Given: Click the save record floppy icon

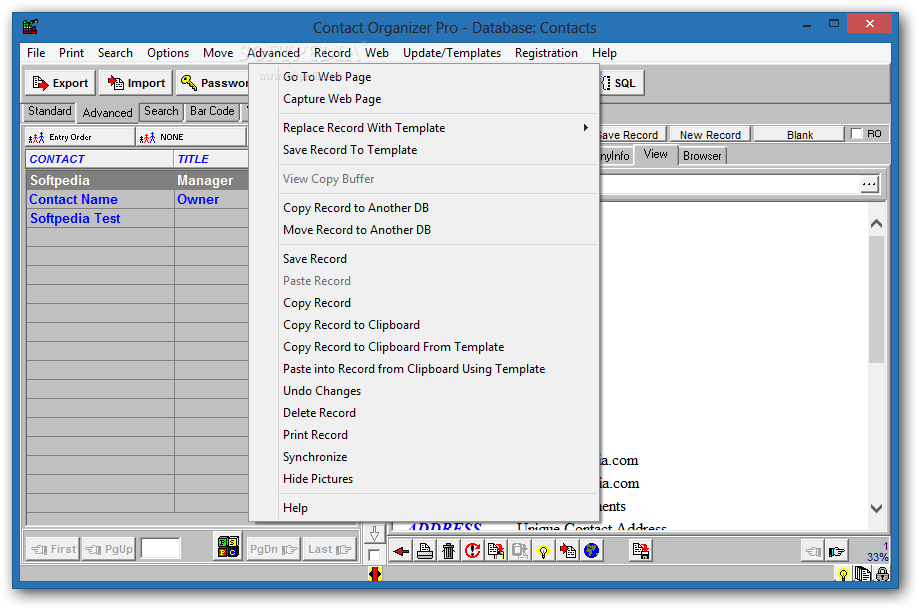Looking at the screenshot, I should click(641, 551).
